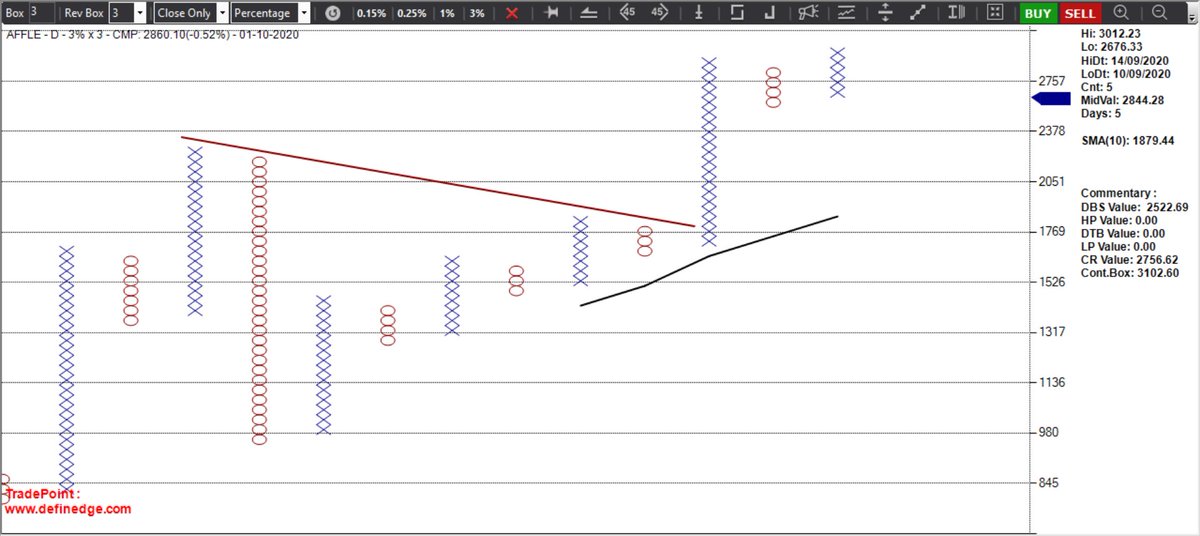Click the LoDt: 10/09/2020 text
Image resolution: width=1200 pixels, height=536 pixels.
pos(1128,74)
